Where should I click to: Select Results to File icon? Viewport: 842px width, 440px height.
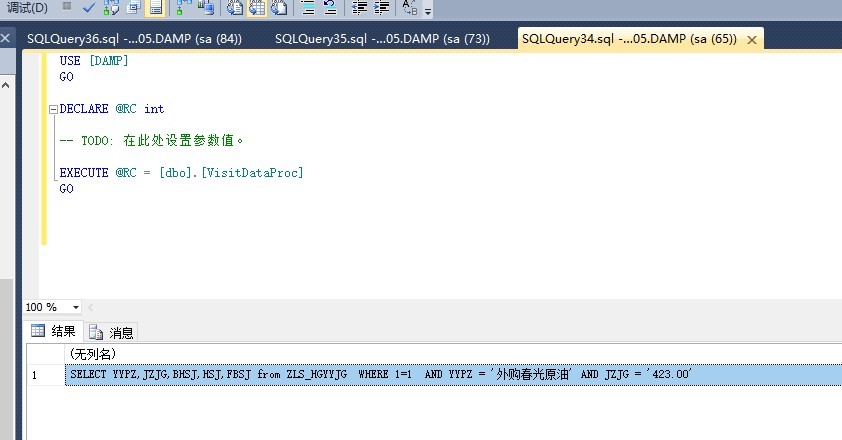click(279, 8)
